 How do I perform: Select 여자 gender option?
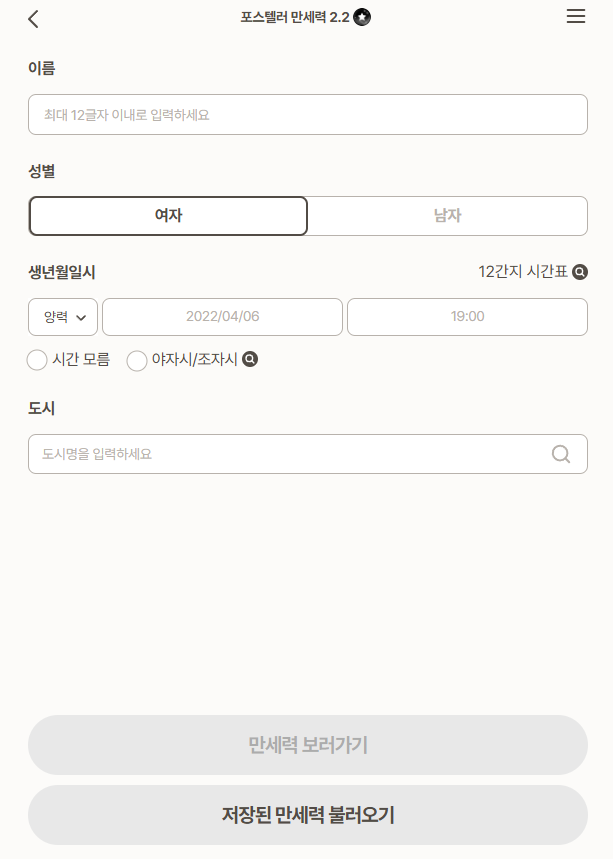pos(168,216)
